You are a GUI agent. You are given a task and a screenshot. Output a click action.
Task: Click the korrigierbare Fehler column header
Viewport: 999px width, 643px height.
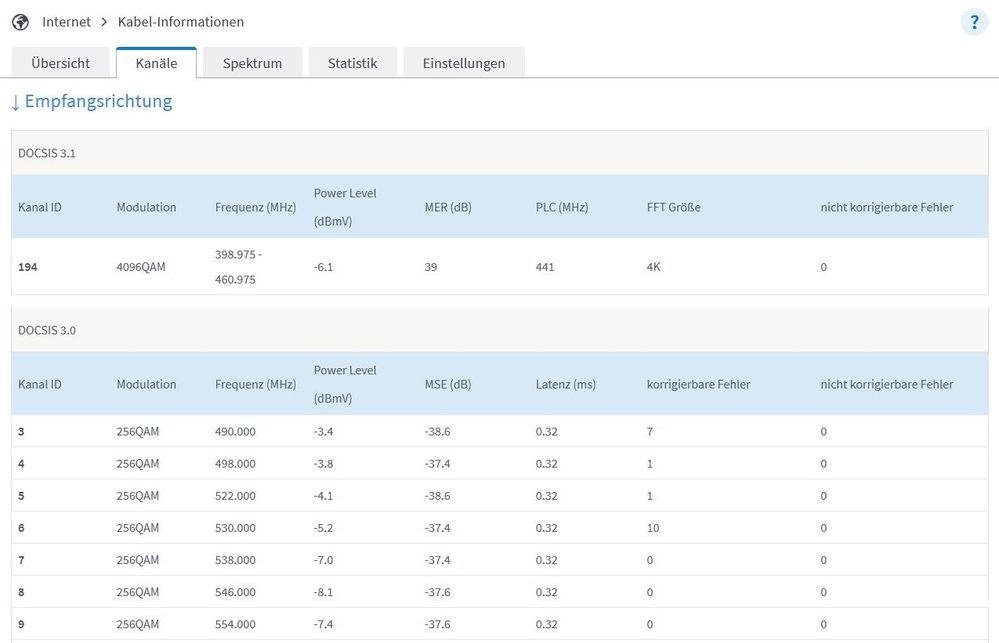pyautogui.click(x=698, y=384)
